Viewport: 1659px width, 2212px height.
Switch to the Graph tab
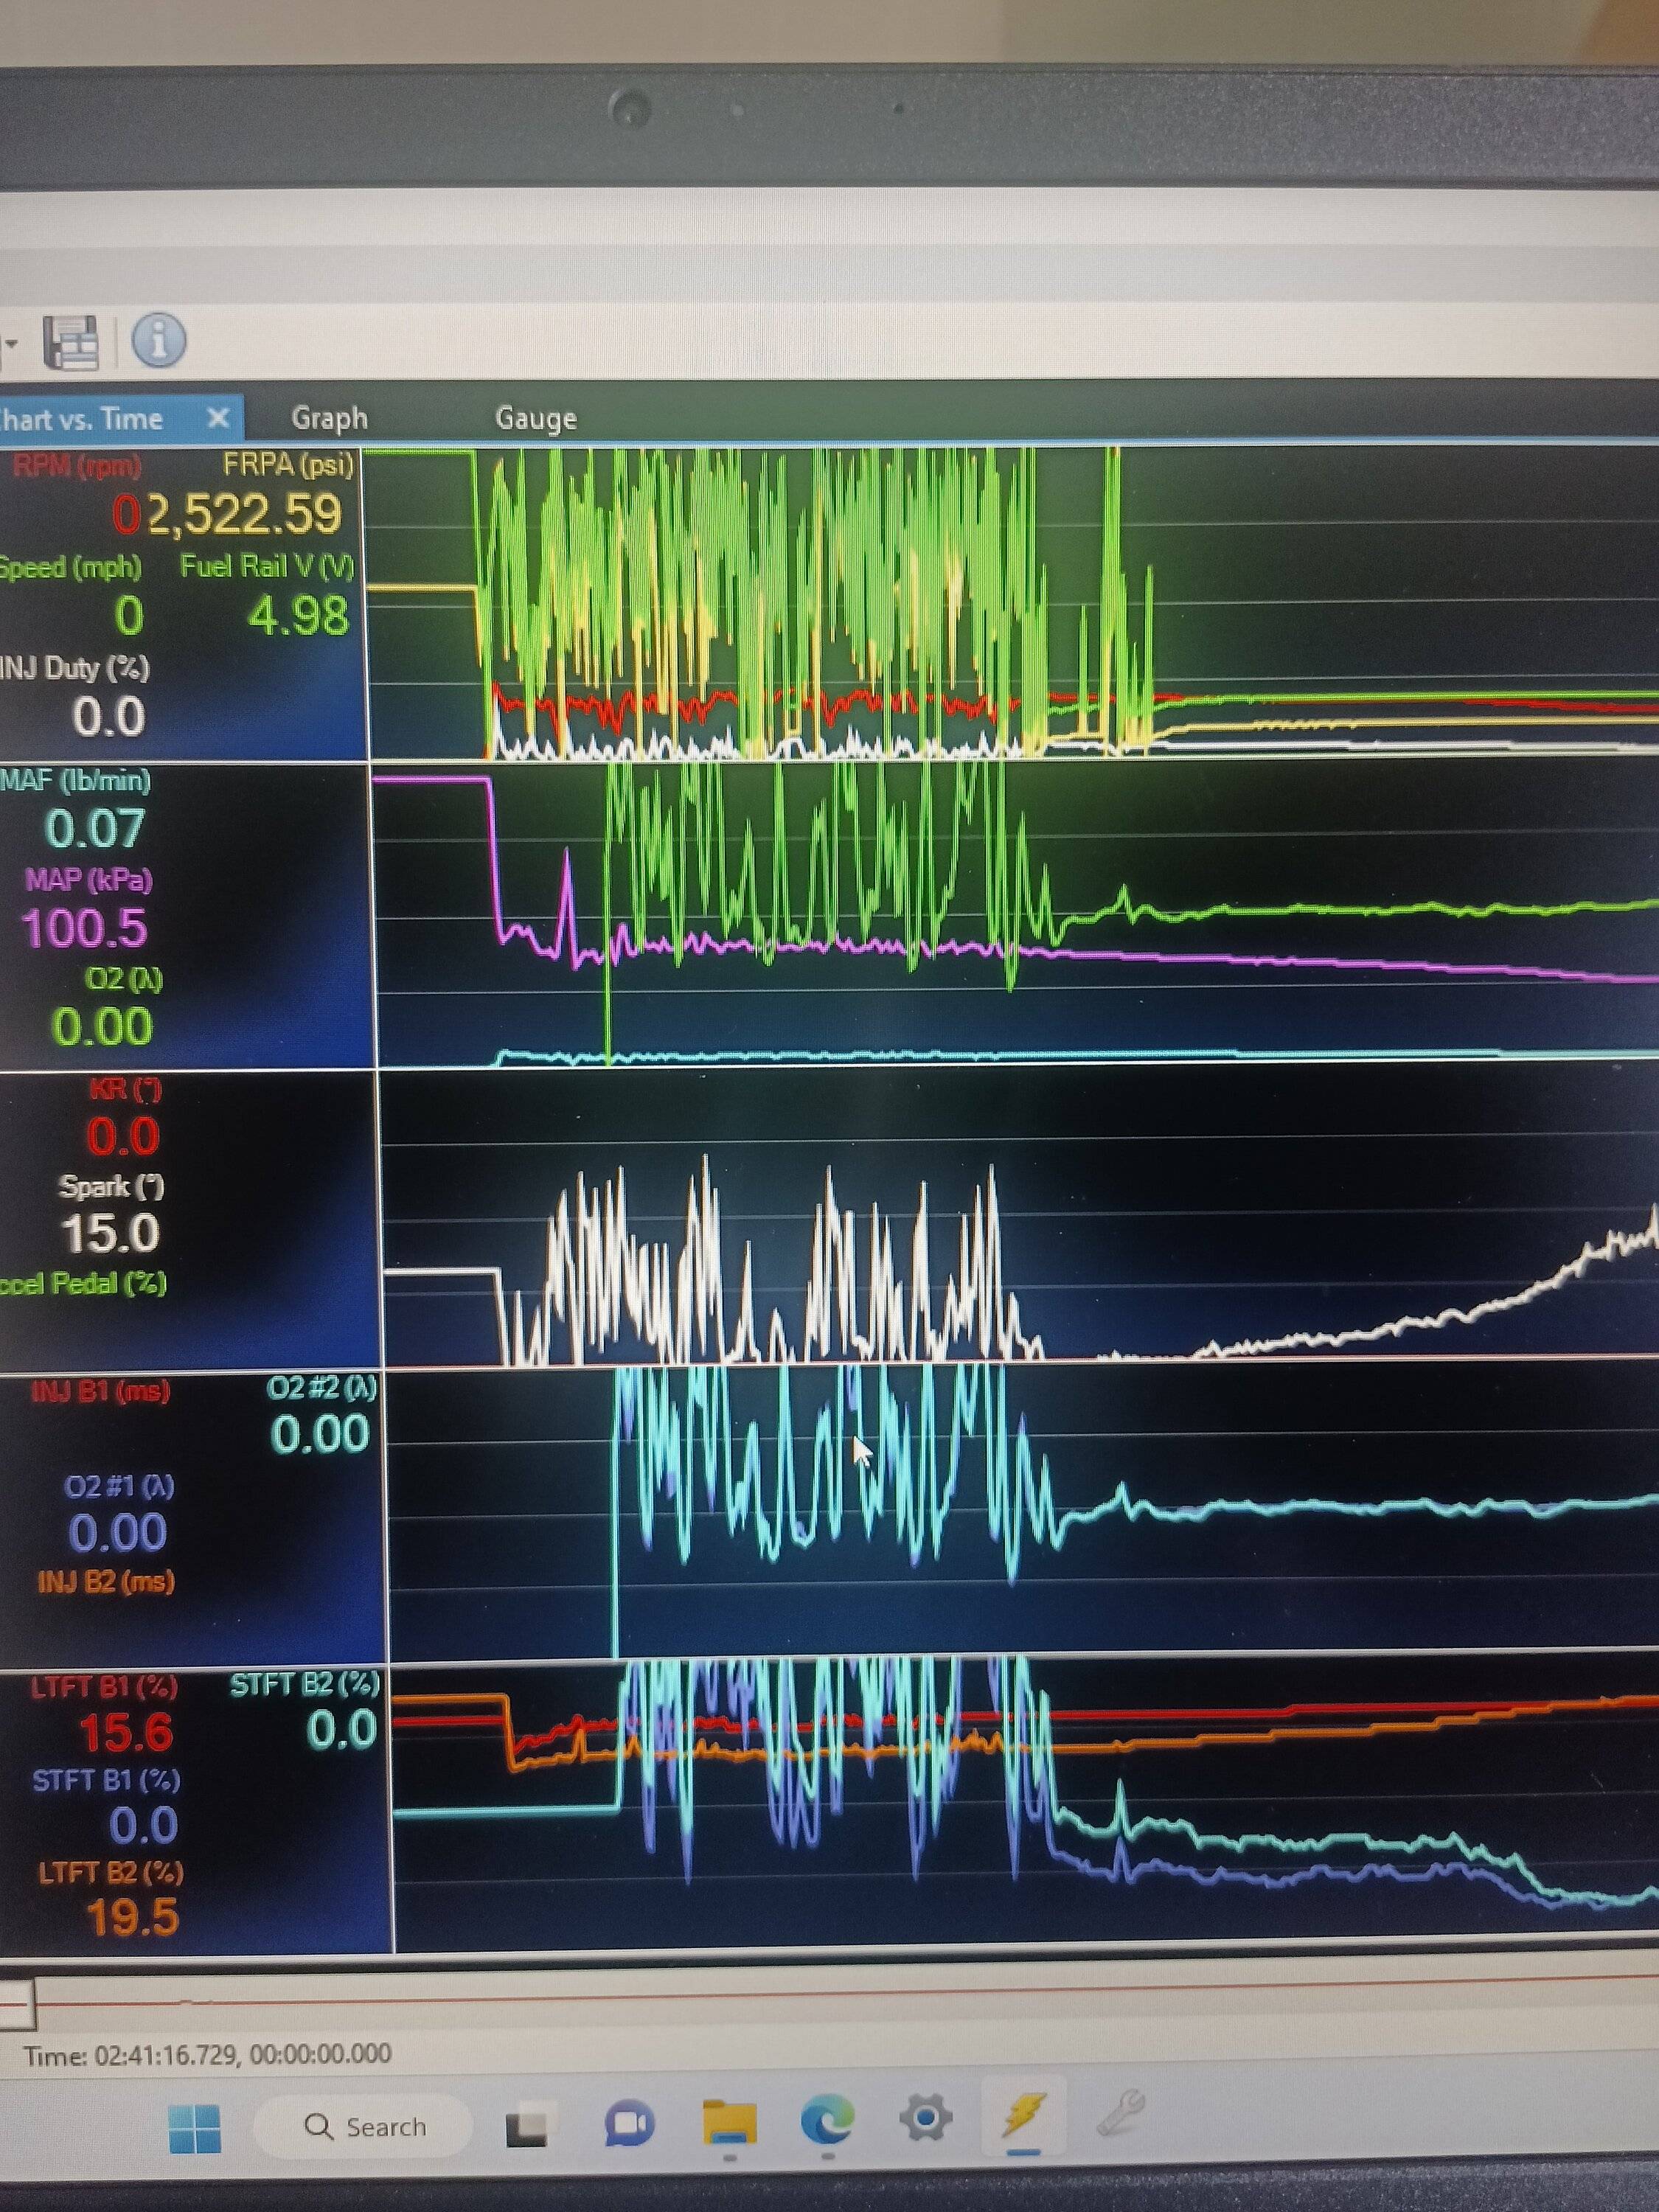tap(329, 418)
